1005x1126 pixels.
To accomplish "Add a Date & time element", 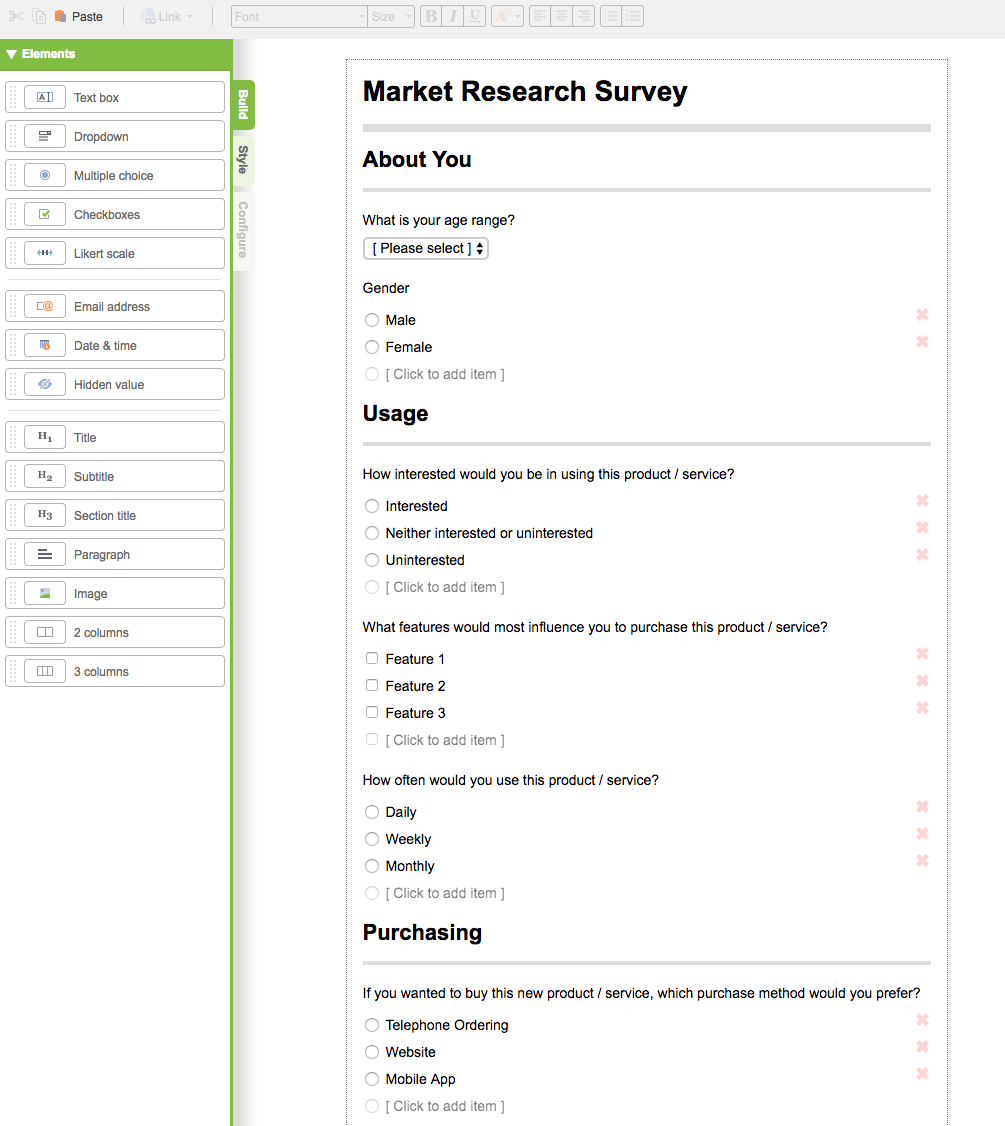I will 115,346.
